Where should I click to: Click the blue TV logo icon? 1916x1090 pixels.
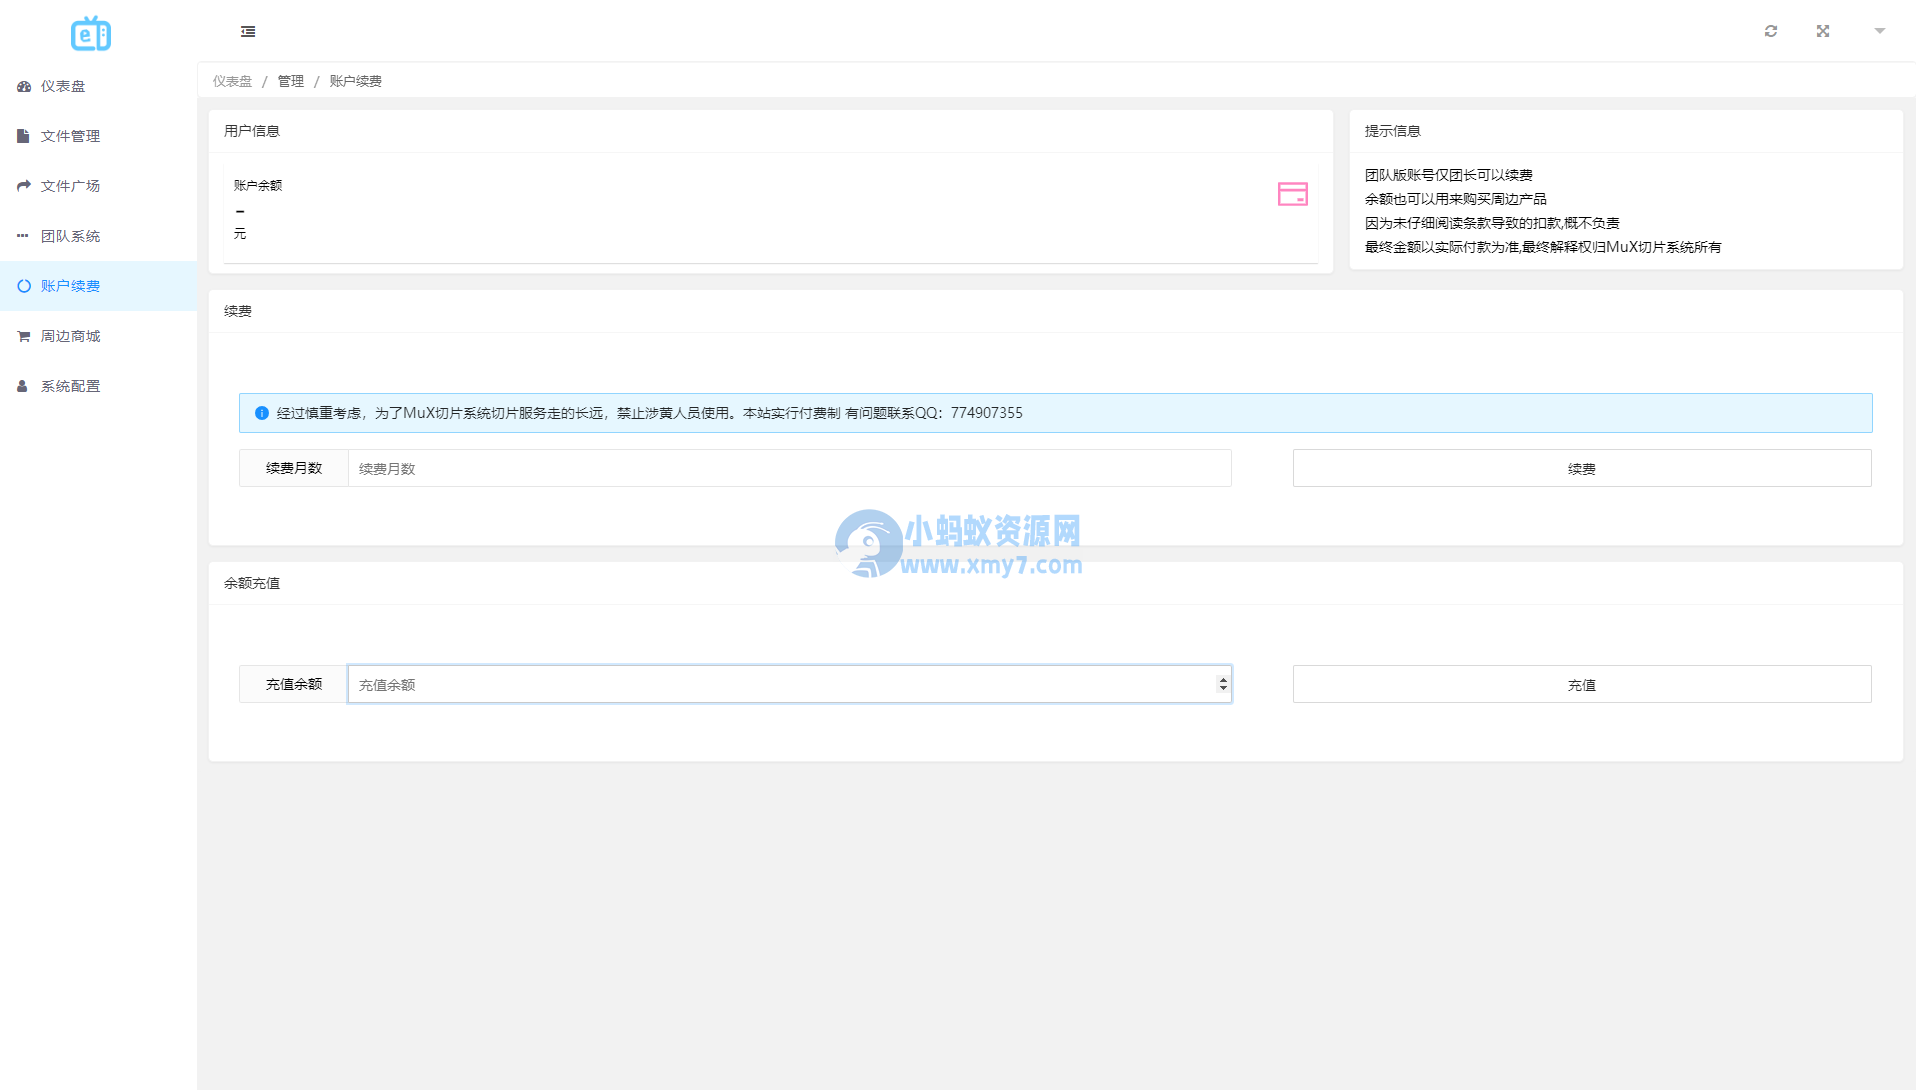point(91,34)
